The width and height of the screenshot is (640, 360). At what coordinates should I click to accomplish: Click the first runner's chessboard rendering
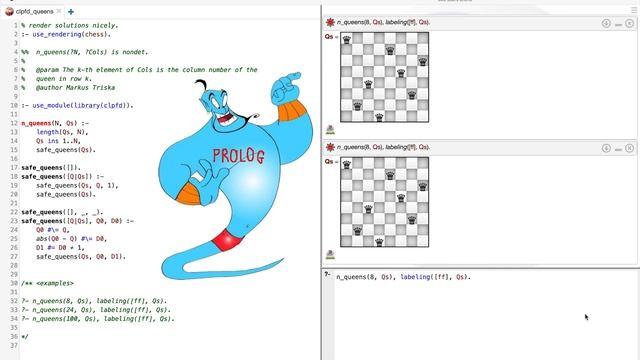click(384, 77)
